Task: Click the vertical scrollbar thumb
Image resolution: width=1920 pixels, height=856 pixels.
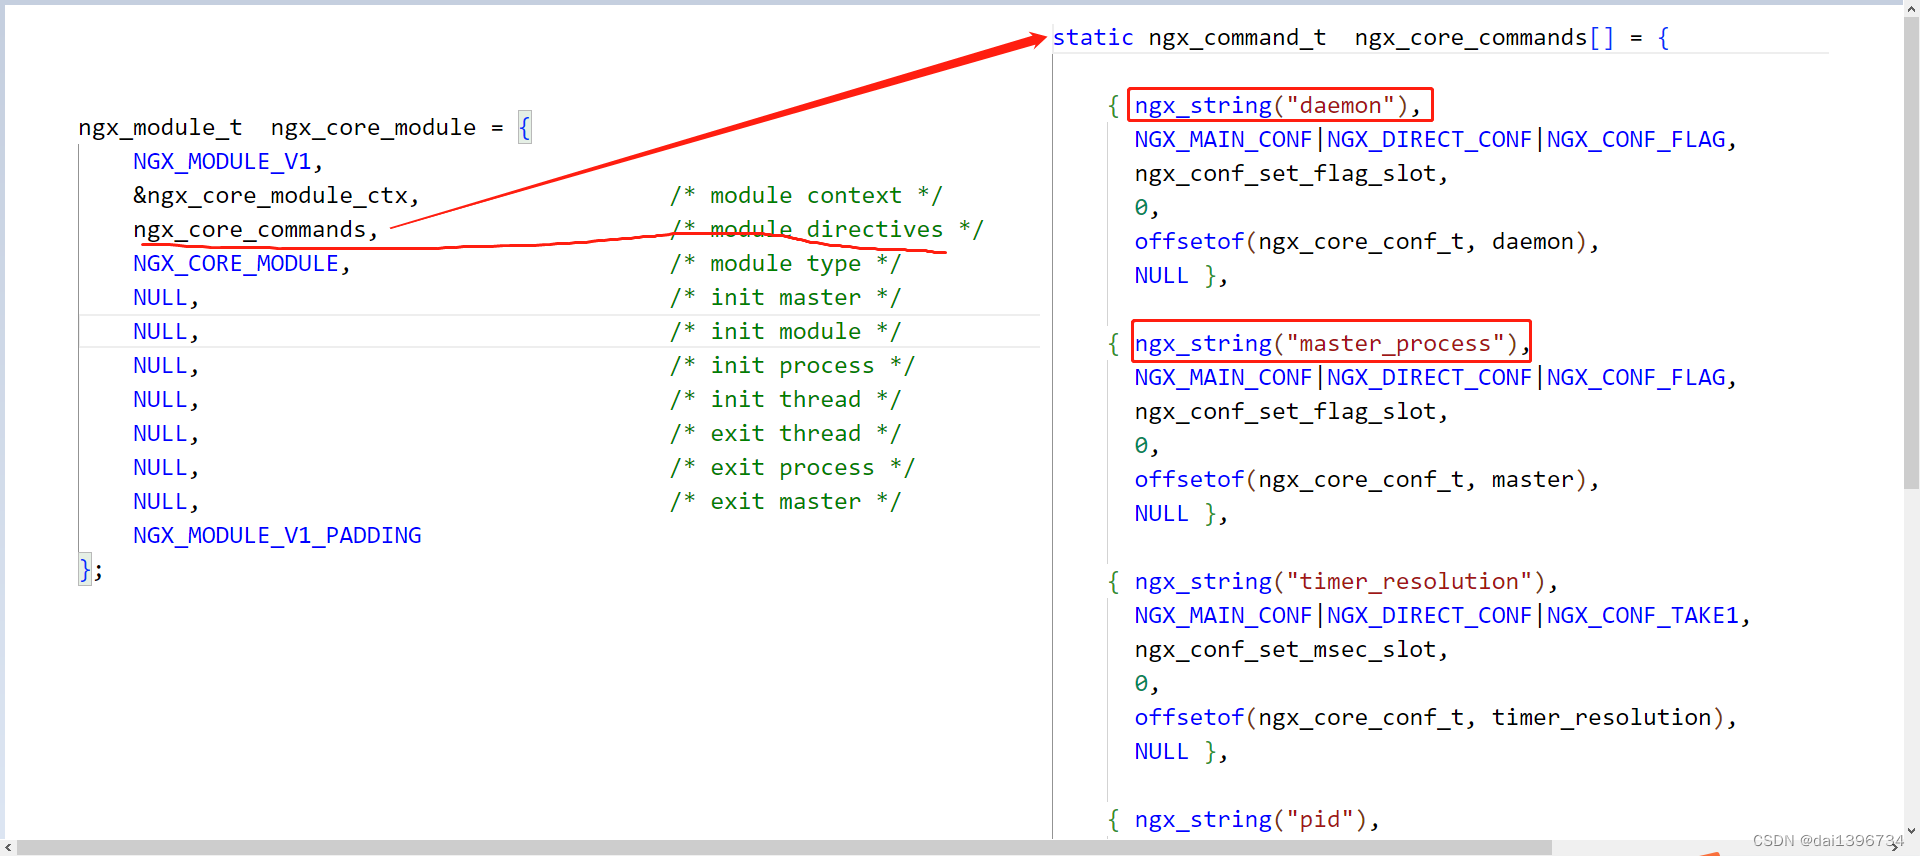Action: 1911,255
